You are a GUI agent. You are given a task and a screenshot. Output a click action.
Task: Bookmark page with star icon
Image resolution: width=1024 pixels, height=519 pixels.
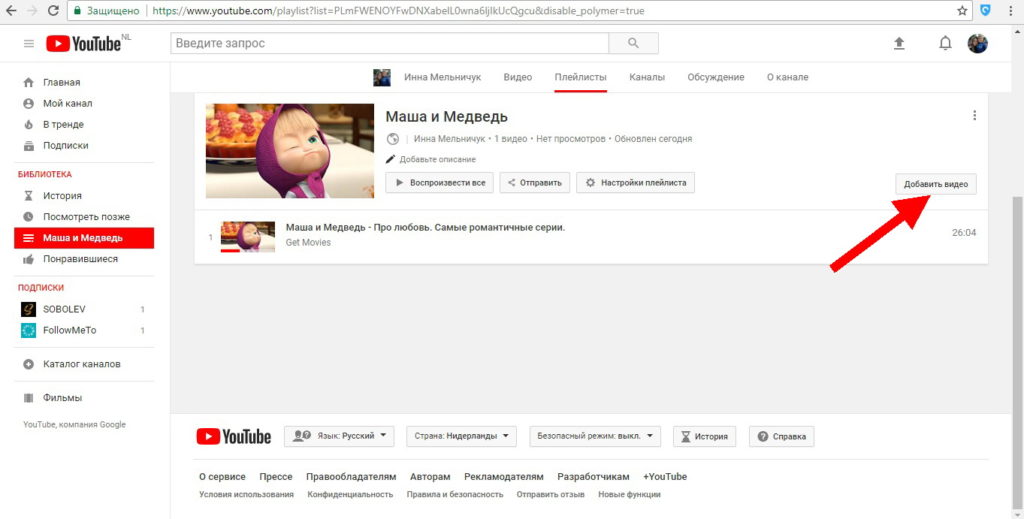(962, 10)
